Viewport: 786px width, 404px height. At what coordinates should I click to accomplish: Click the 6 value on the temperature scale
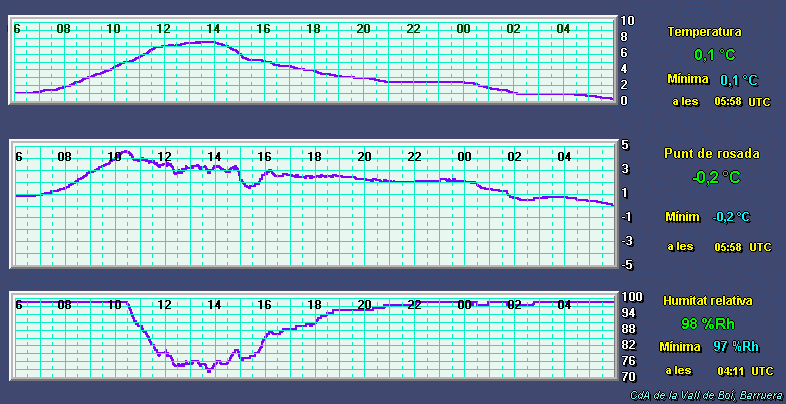625,53
